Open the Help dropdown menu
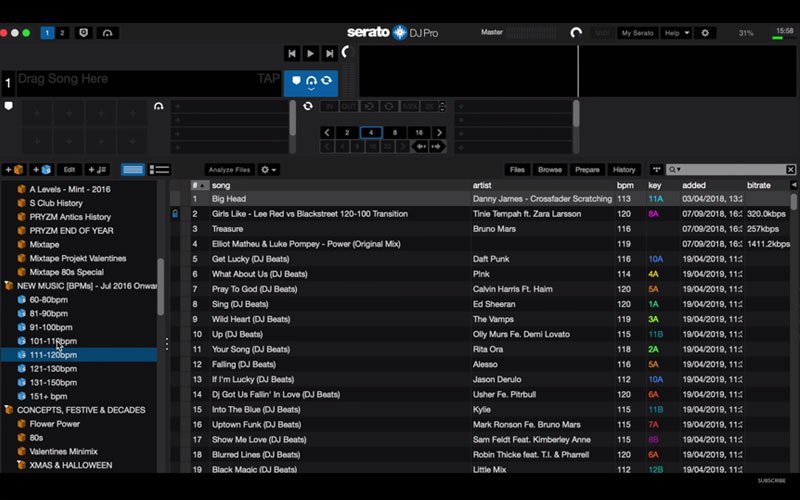 pos(677,33)
